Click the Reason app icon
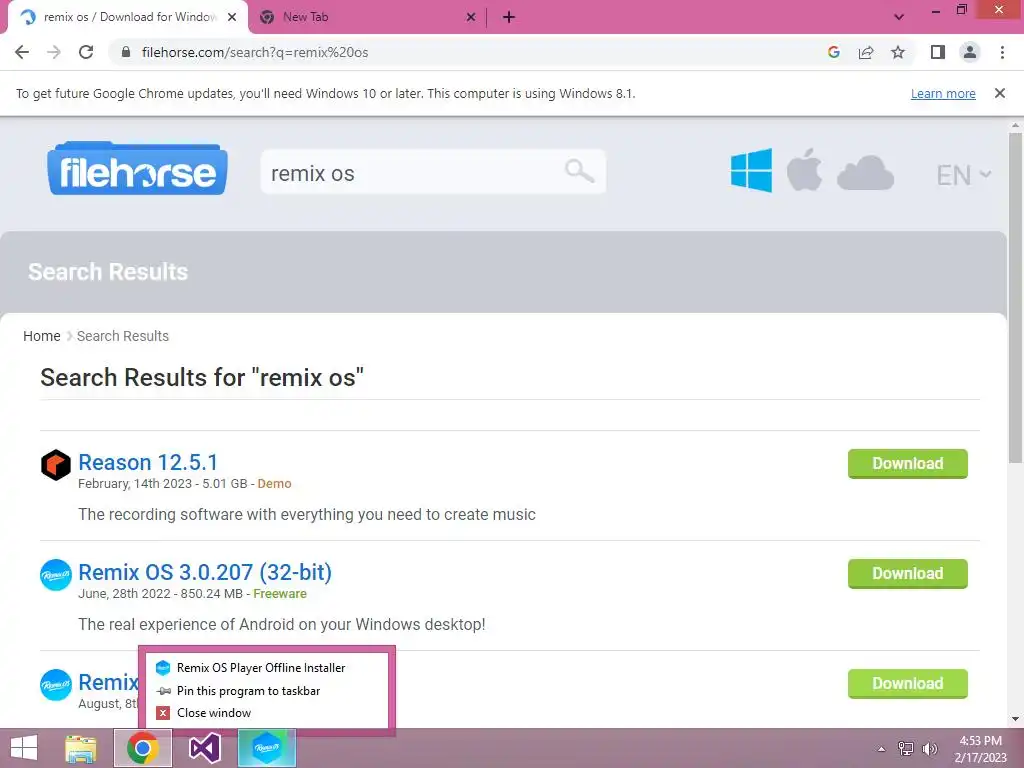This screenshot has height=768, width=1024. [x=56, y=465]
